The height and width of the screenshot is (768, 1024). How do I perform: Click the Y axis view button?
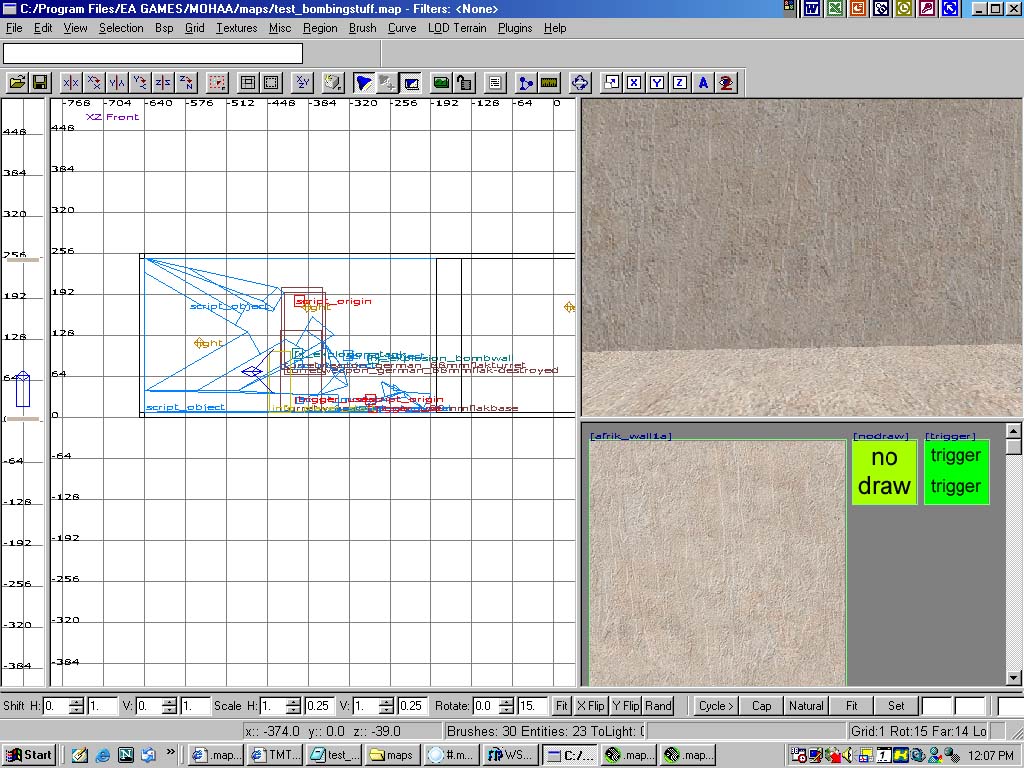pos(657,83)
